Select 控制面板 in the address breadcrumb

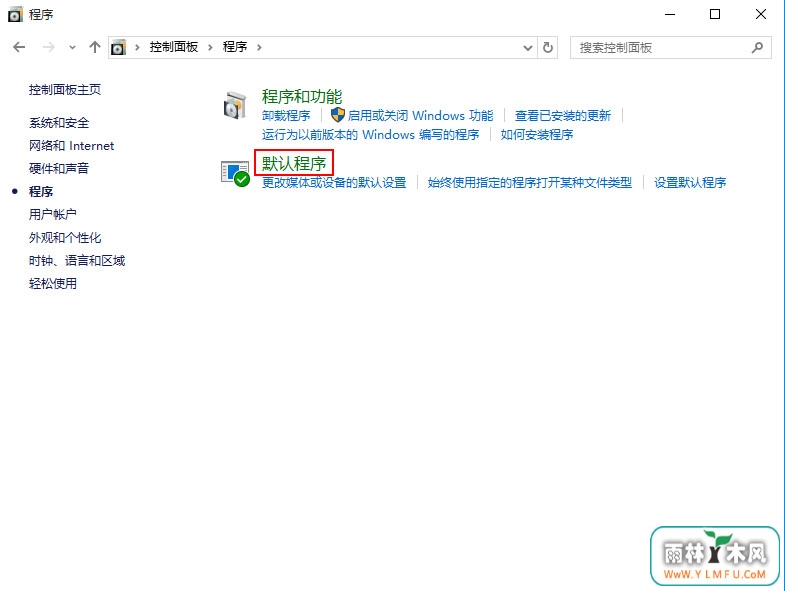click(x=174, y=47)
